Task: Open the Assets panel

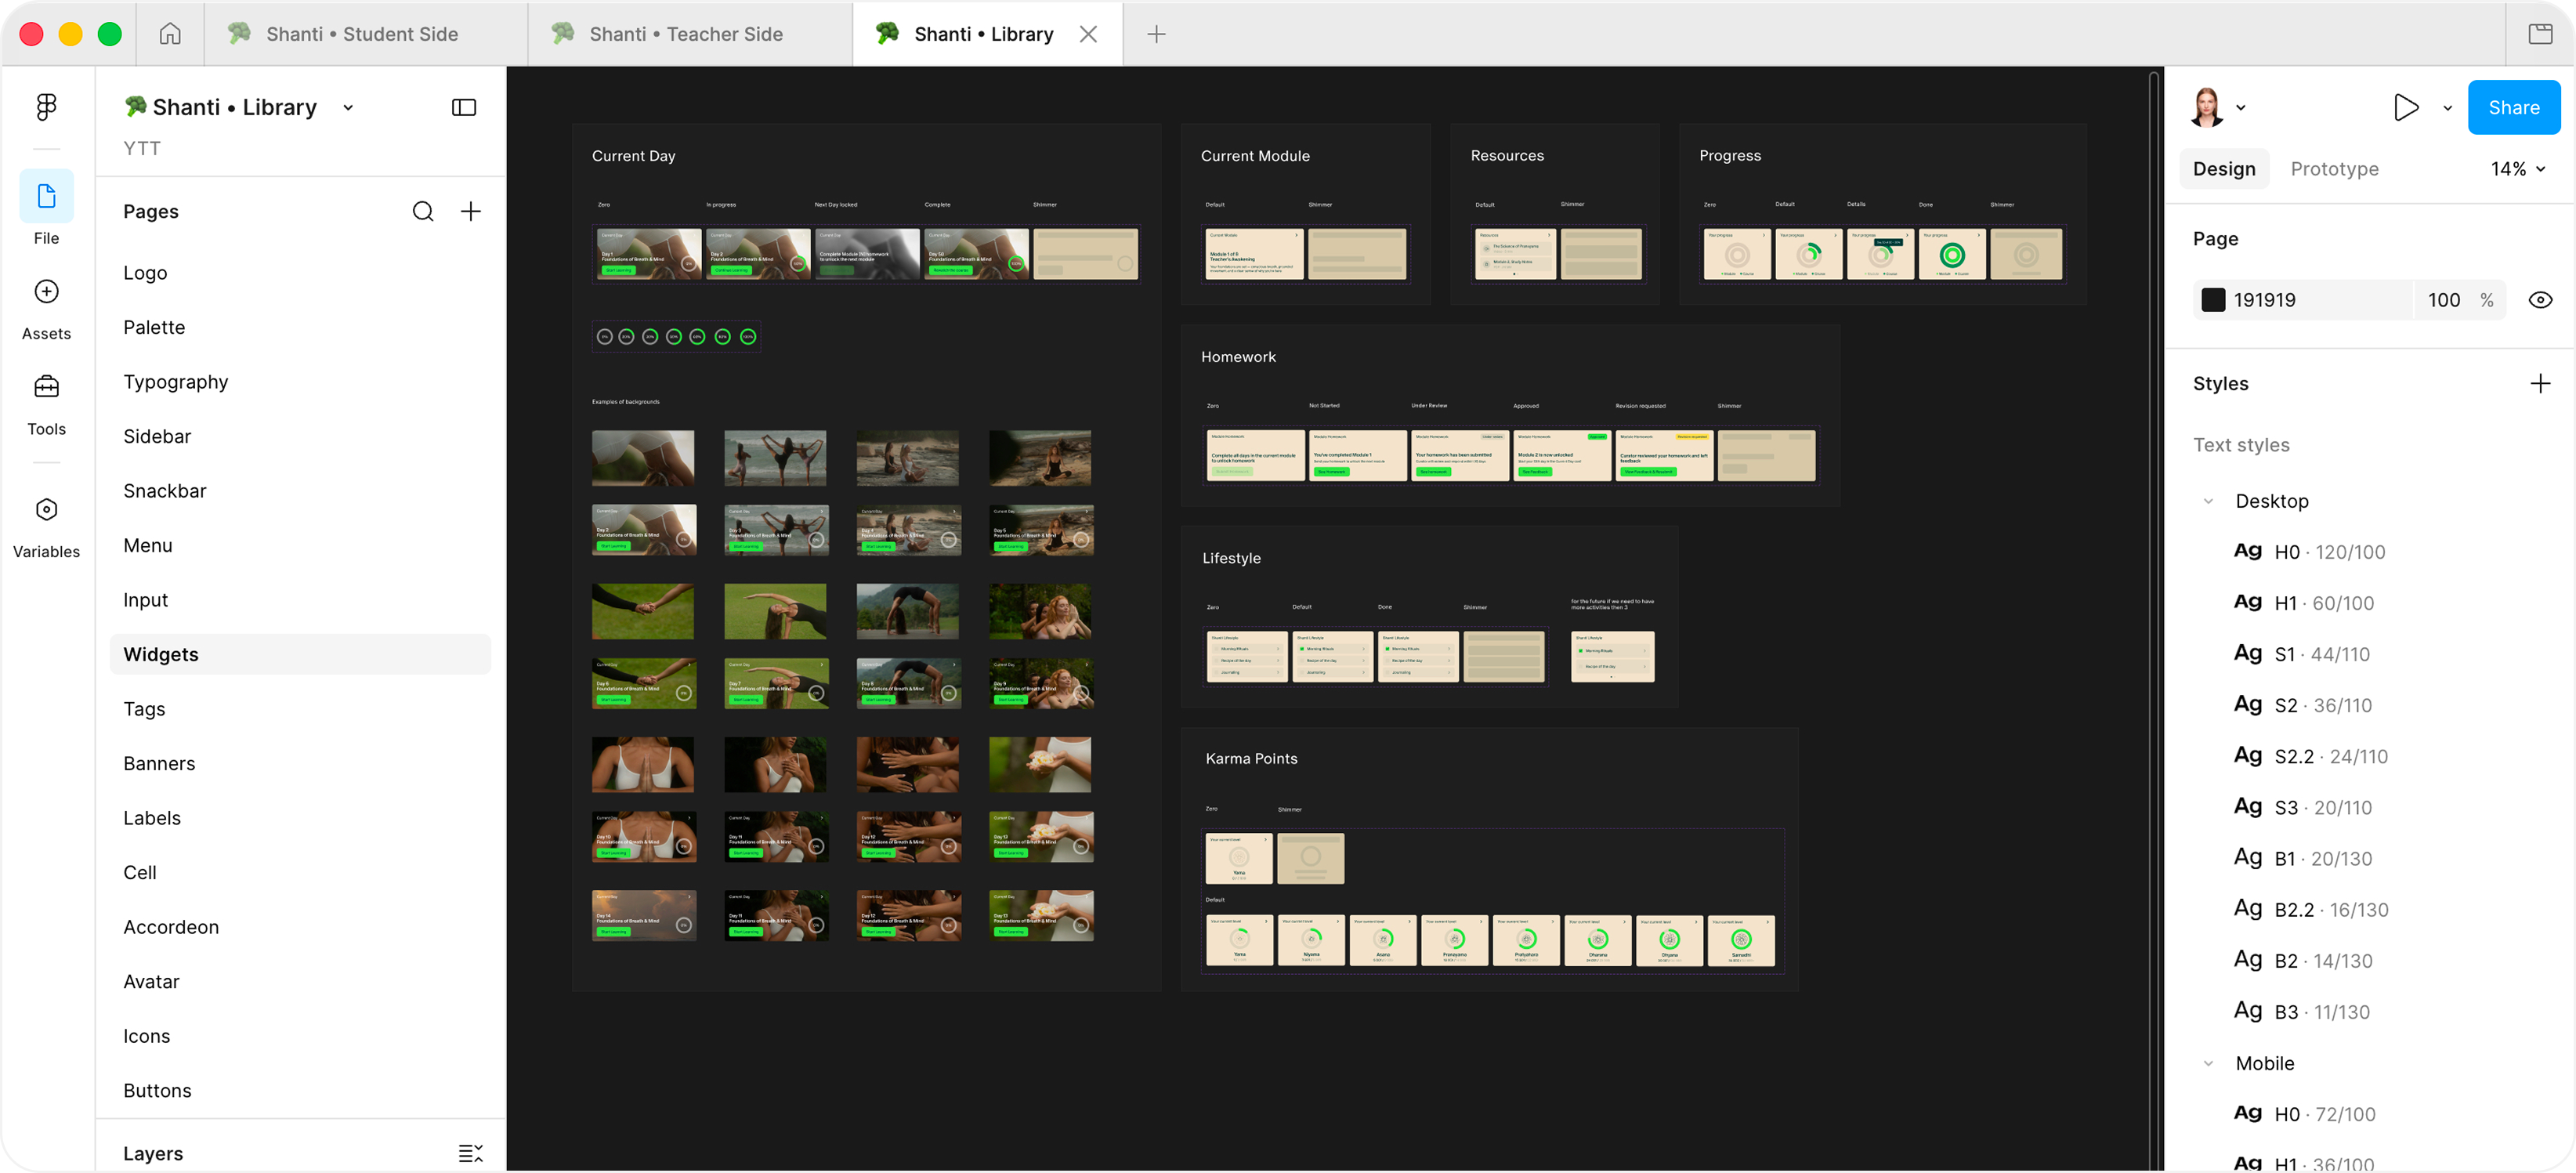Action: [x=46, y=292]
